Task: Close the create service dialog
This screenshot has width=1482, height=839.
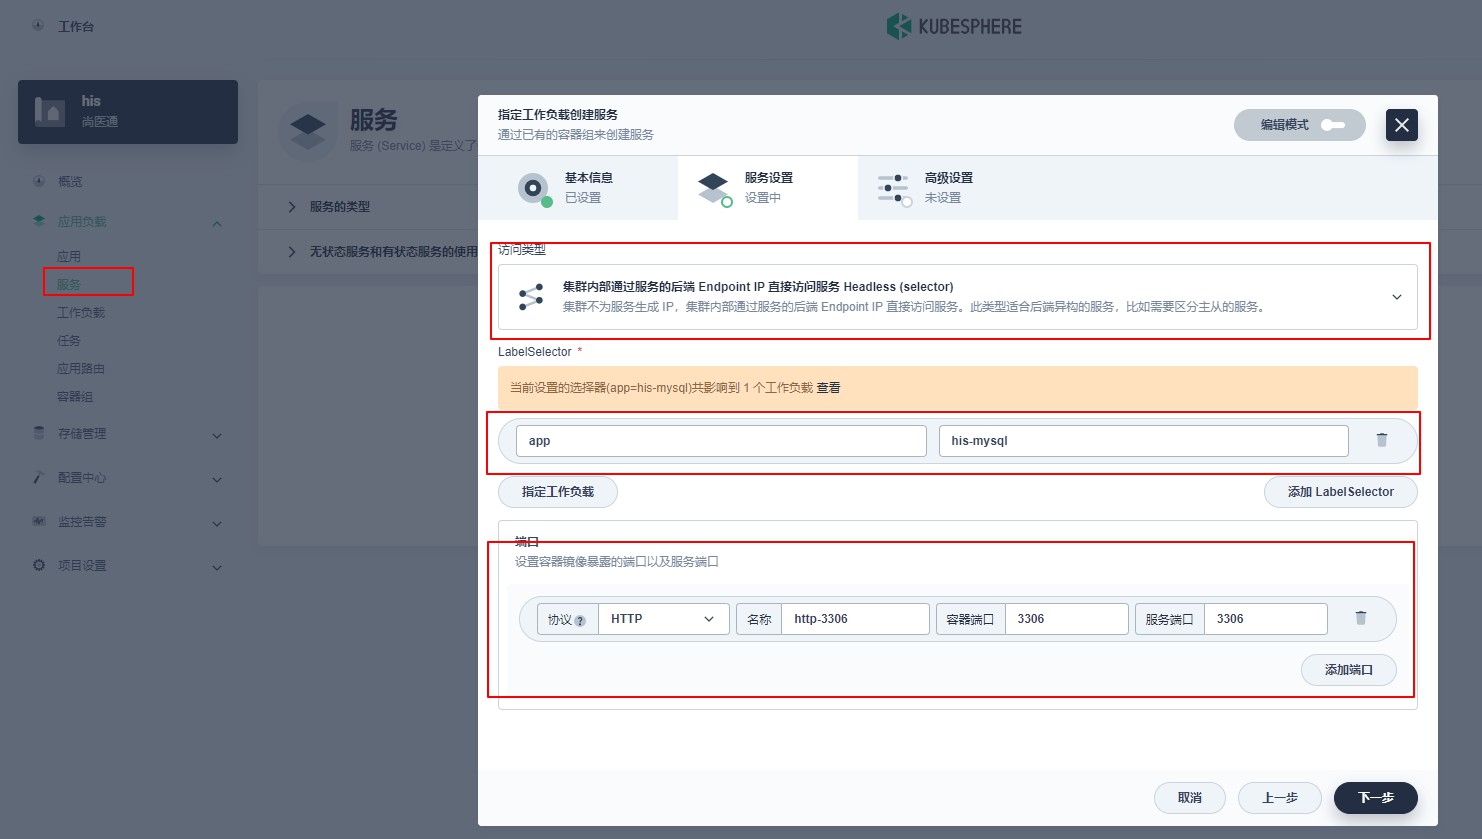Action: (1401, 125)
